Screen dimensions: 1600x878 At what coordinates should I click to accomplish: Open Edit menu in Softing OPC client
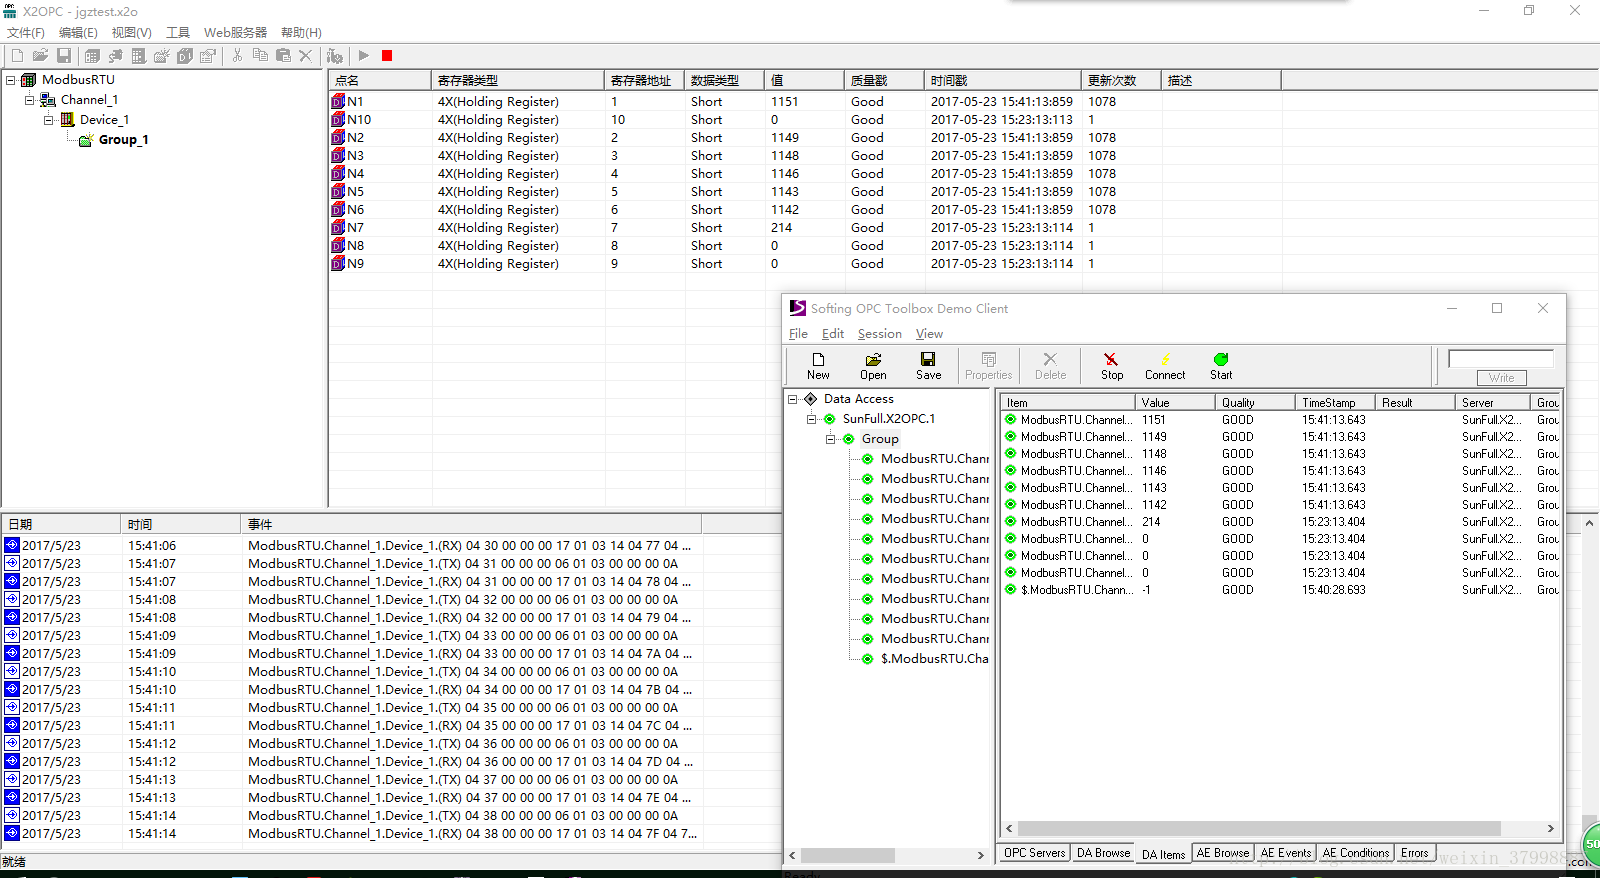pos(833,334)
